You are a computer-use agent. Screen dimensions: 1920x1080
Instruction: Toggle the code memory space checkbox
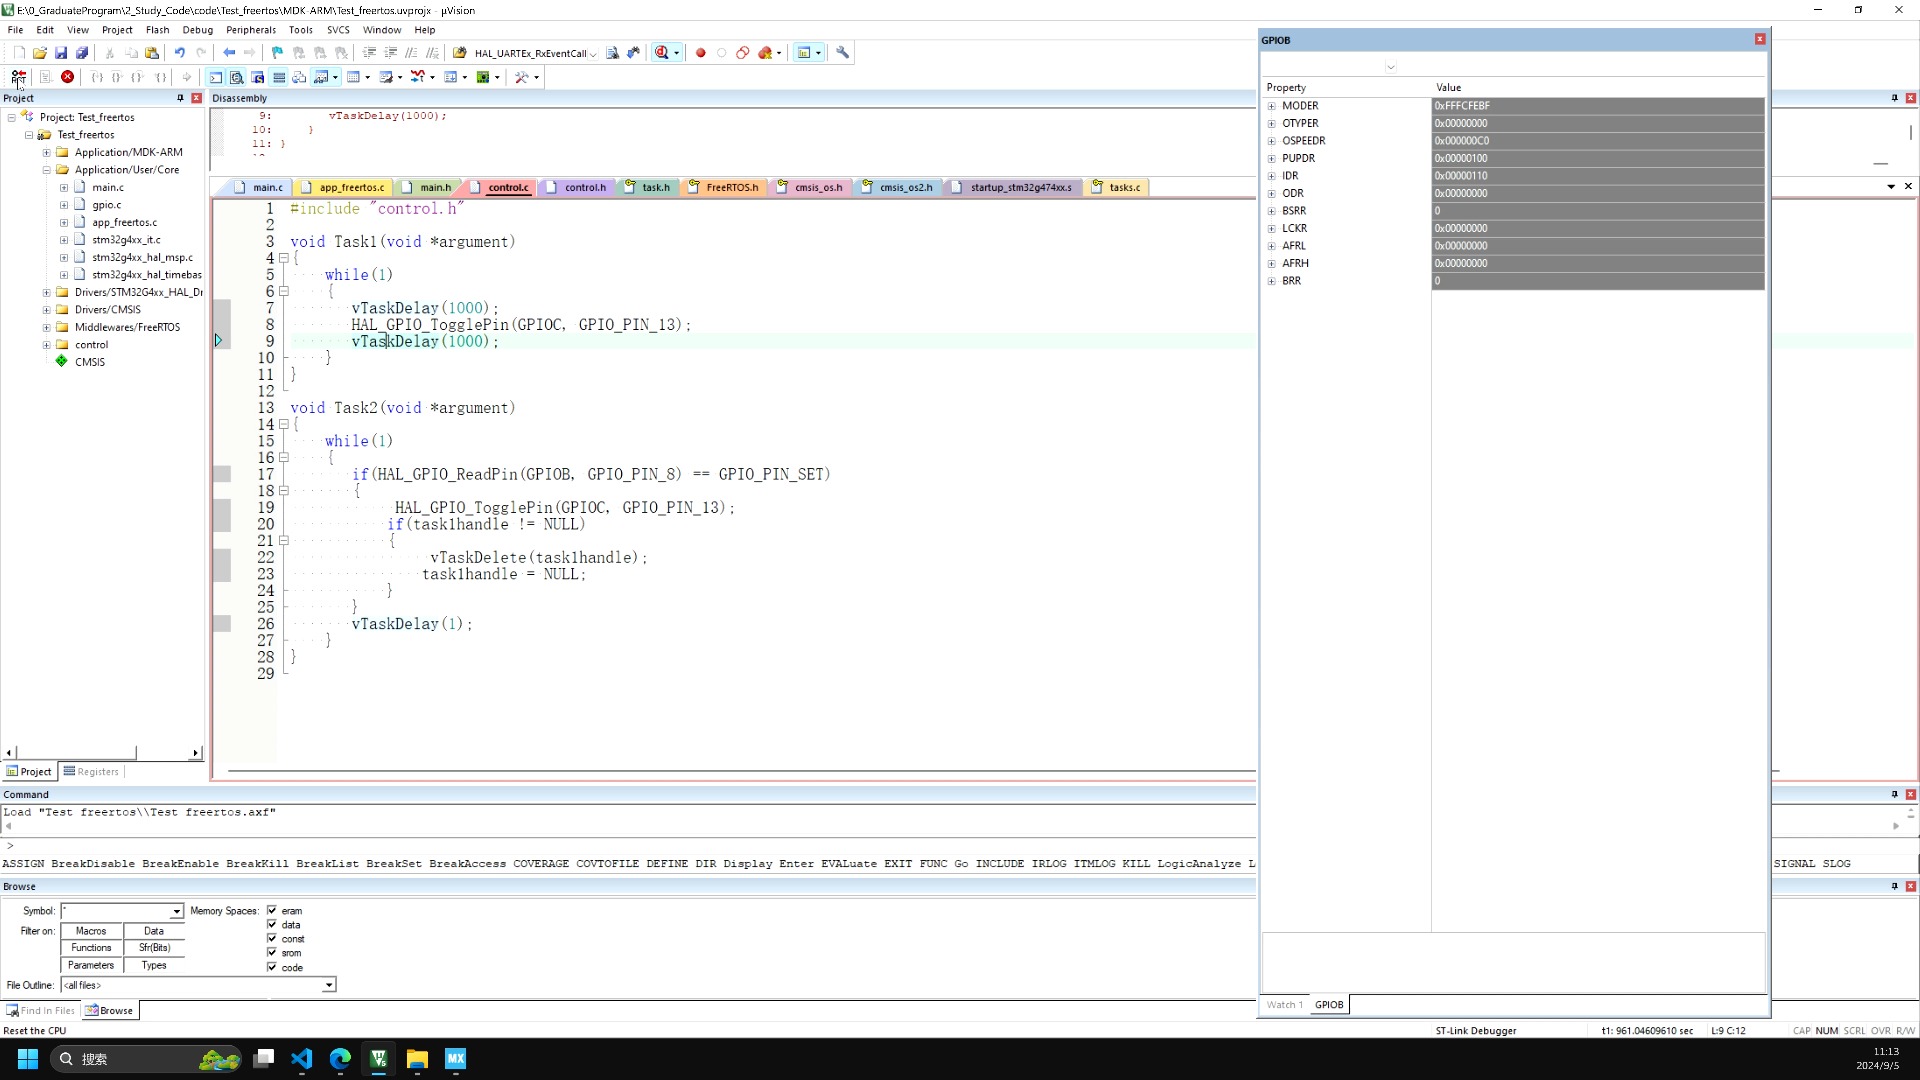tap(272, 967)
